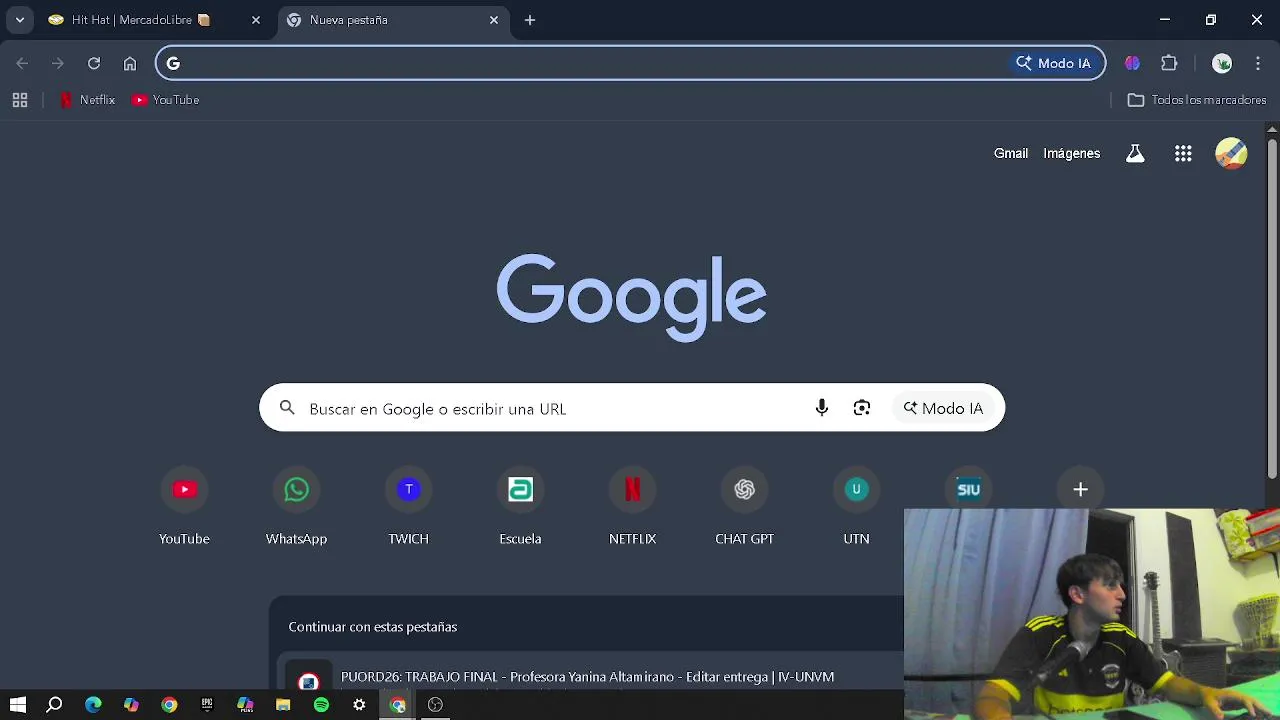Open the SIU shortcut tile
The image size is (1280, 720).
coord(968,489)
